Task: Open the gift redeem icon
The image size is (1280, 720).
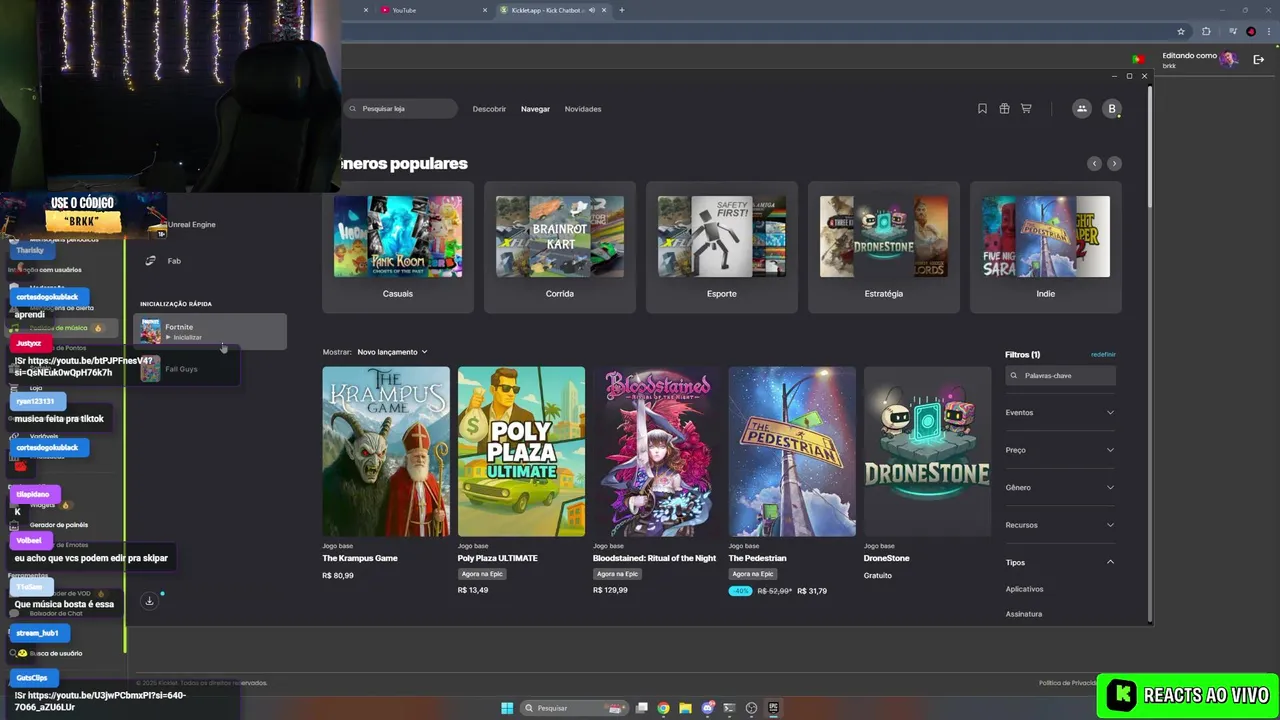Action: [1004, 109]
